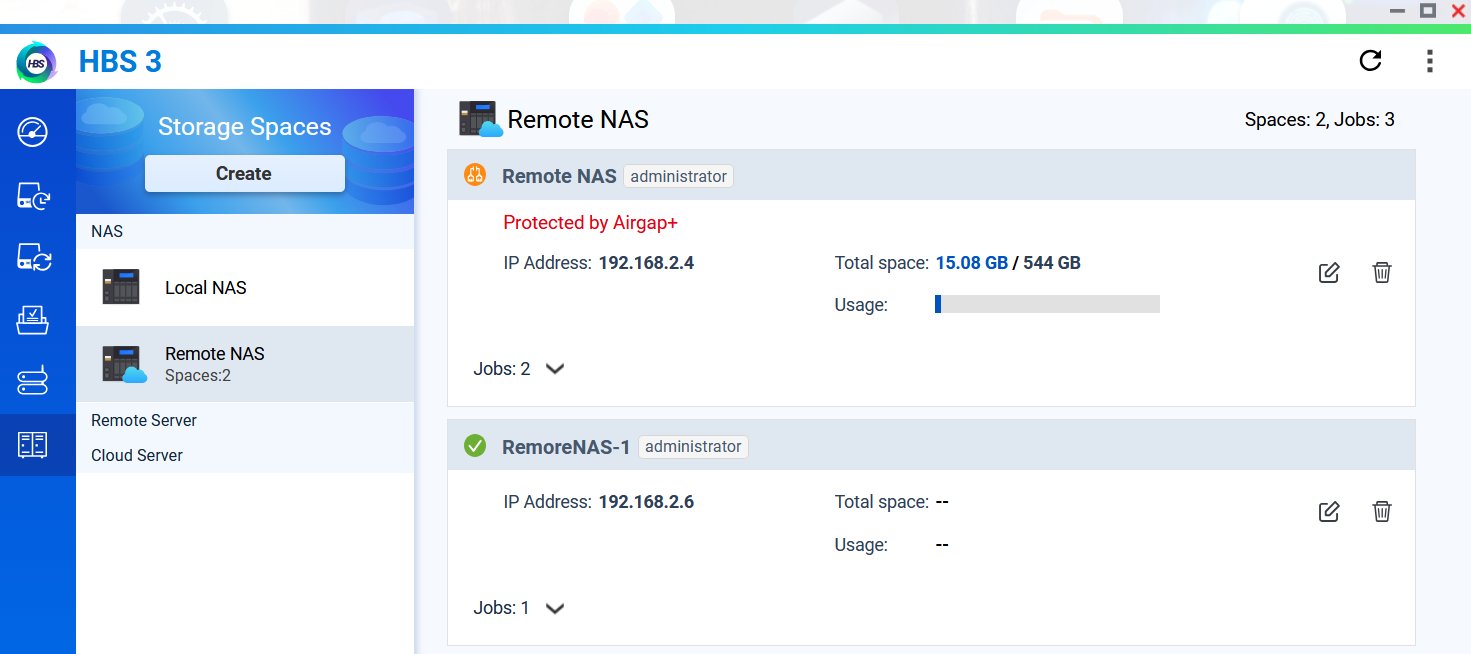
Task: Open the Remote Server category
Action: click(144, 420)
